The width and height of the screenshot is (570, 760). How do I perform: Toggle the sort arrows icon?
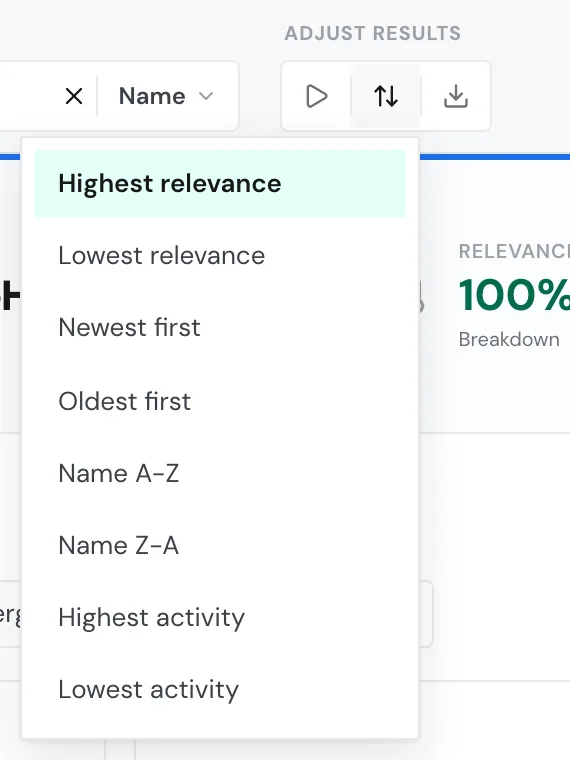click(386, 96)
